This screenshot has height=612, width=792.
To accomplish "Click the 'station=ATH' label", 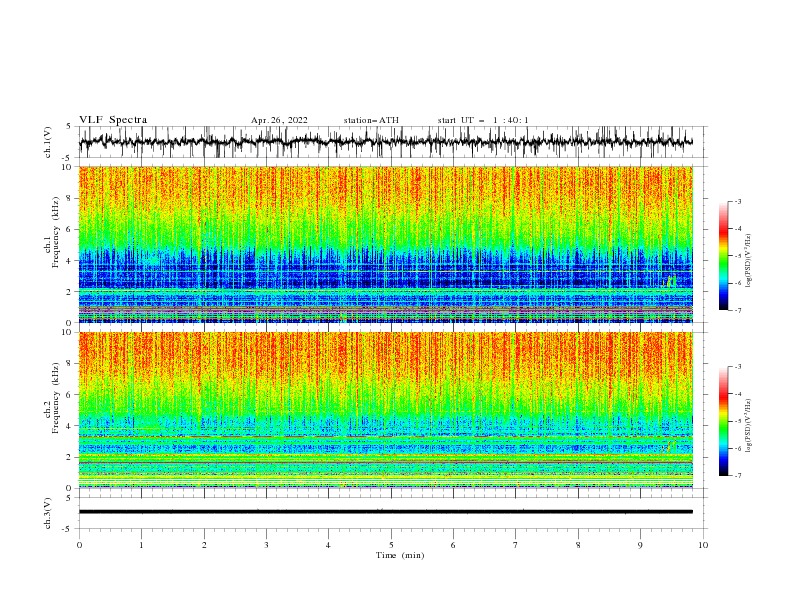I will click(x=371, y=120).
